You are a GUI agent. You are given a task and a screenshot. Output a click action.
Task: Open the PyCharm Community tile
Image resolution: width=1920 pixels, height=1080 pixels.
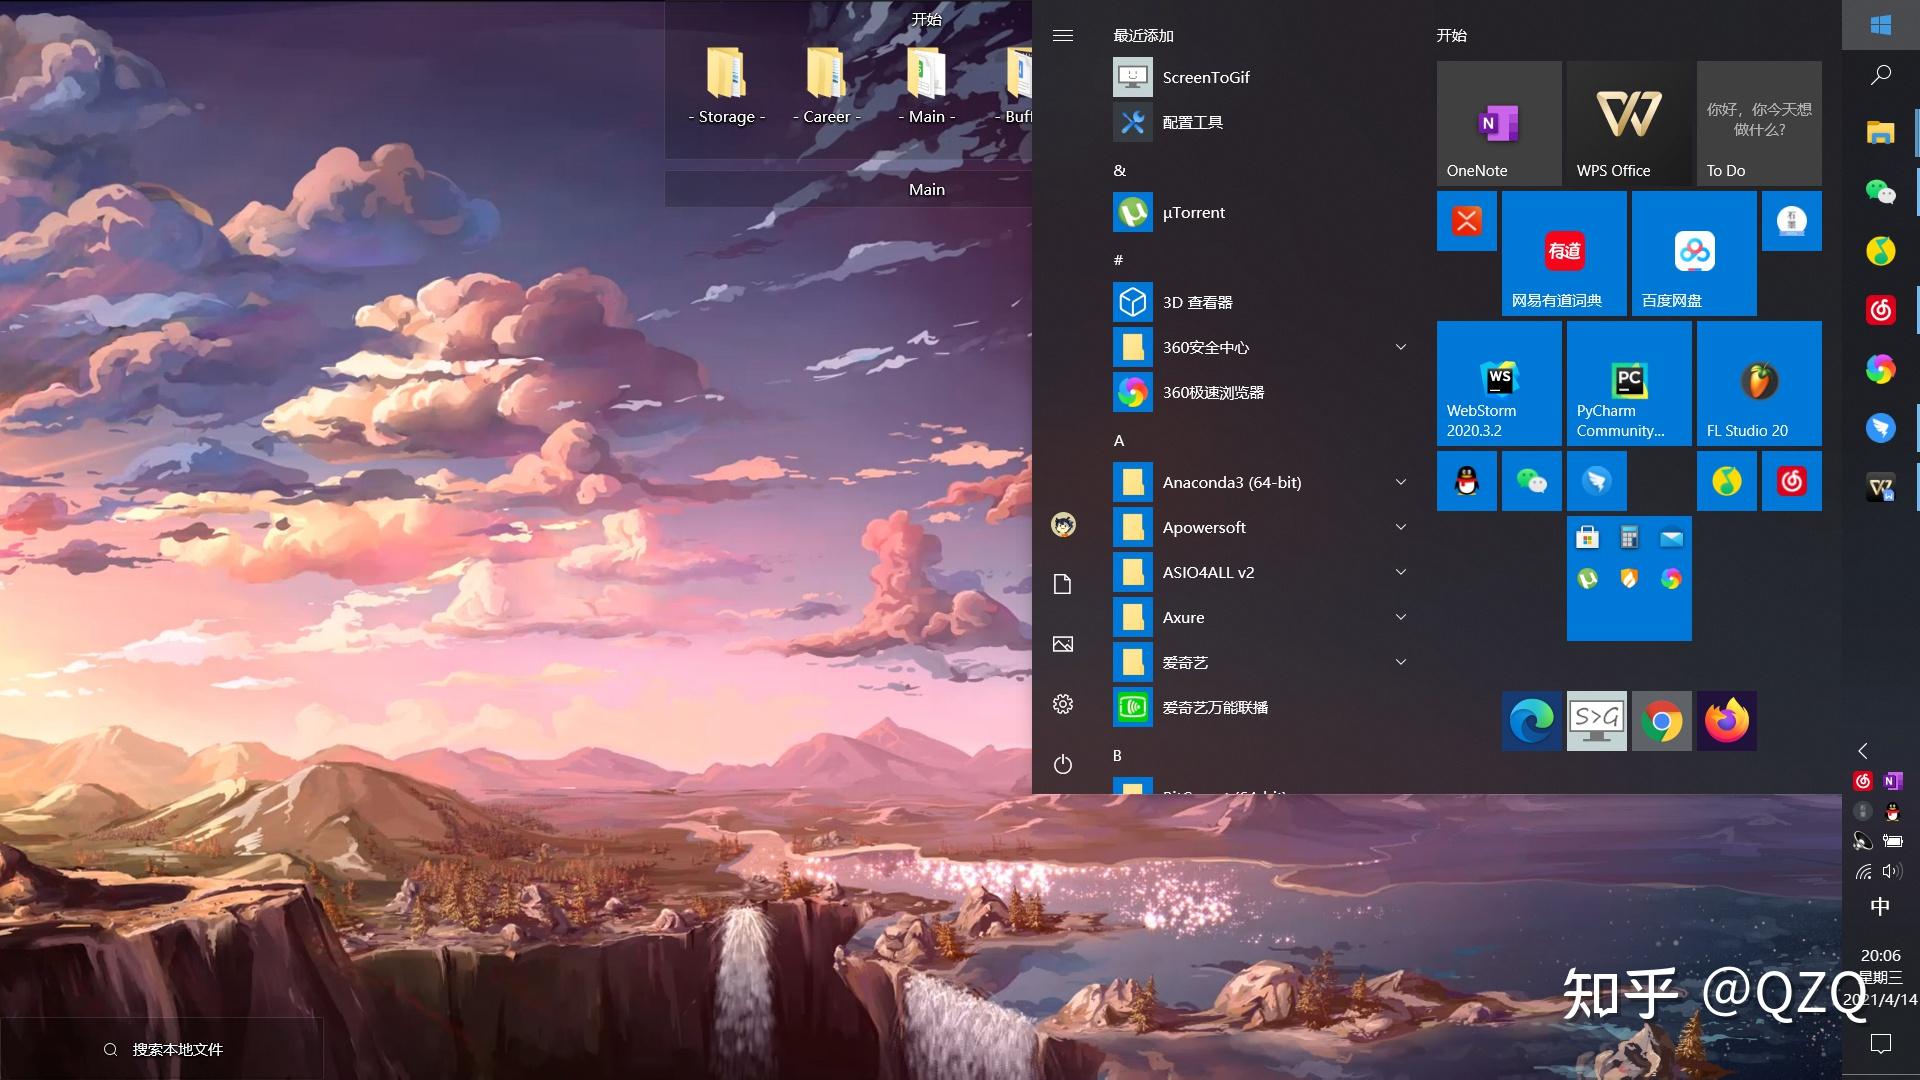pos(1628,383)
